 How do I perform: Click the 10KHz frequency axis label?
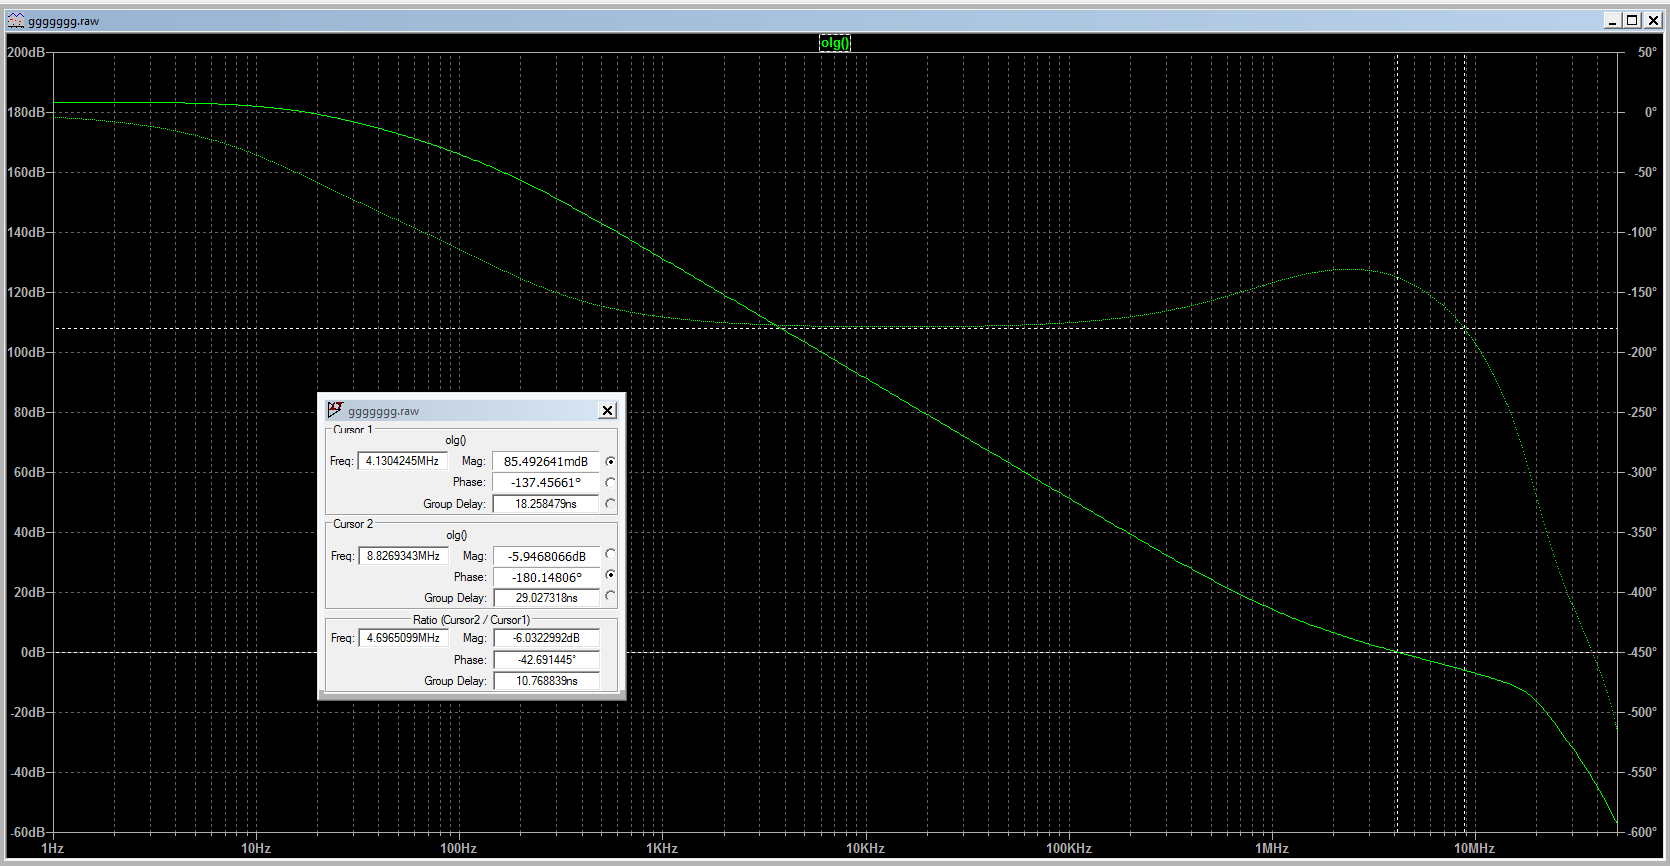[x=865, y=848]
